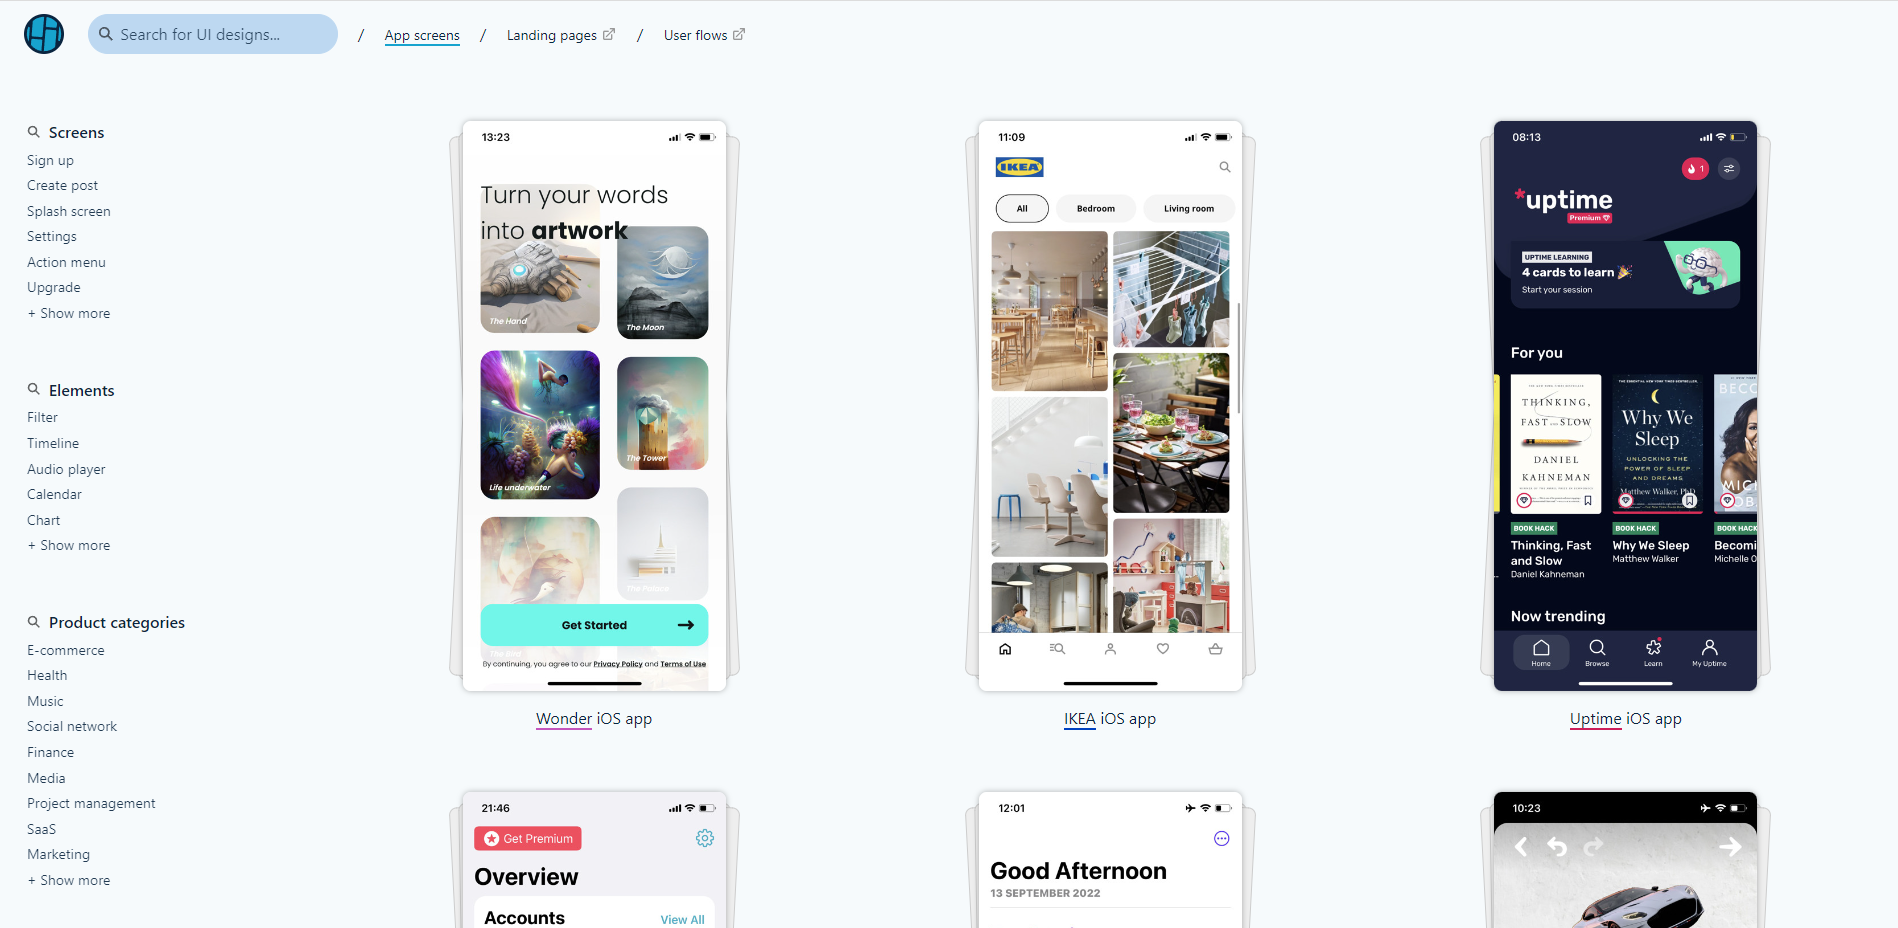Image resolution: width=1898 pixels, height=928 pixels.
Task: Open the Wonder iOS app link
Action: tap(594, 718)
